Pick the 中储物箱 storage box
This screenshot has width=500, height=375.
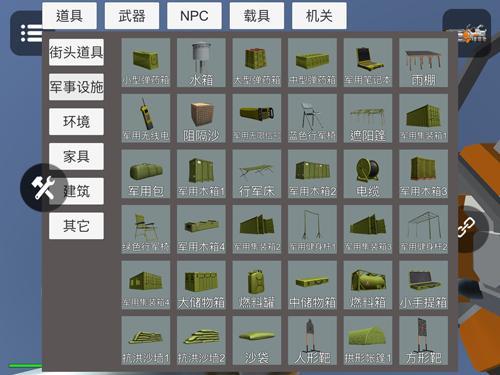point(312,285)
